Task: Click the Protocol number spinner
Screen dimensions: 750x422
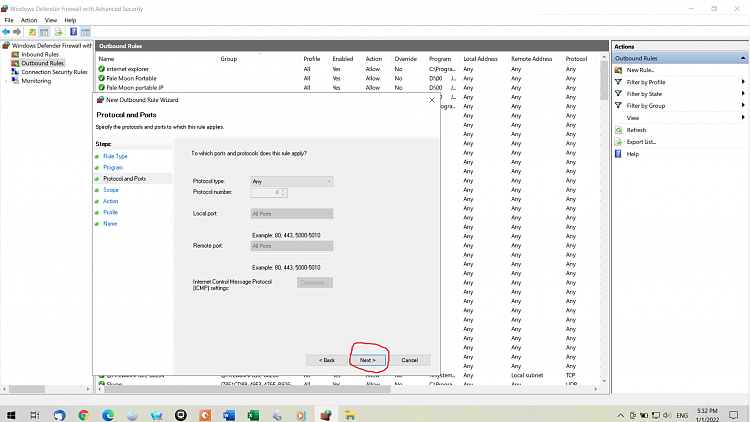Action: point(283,192)
